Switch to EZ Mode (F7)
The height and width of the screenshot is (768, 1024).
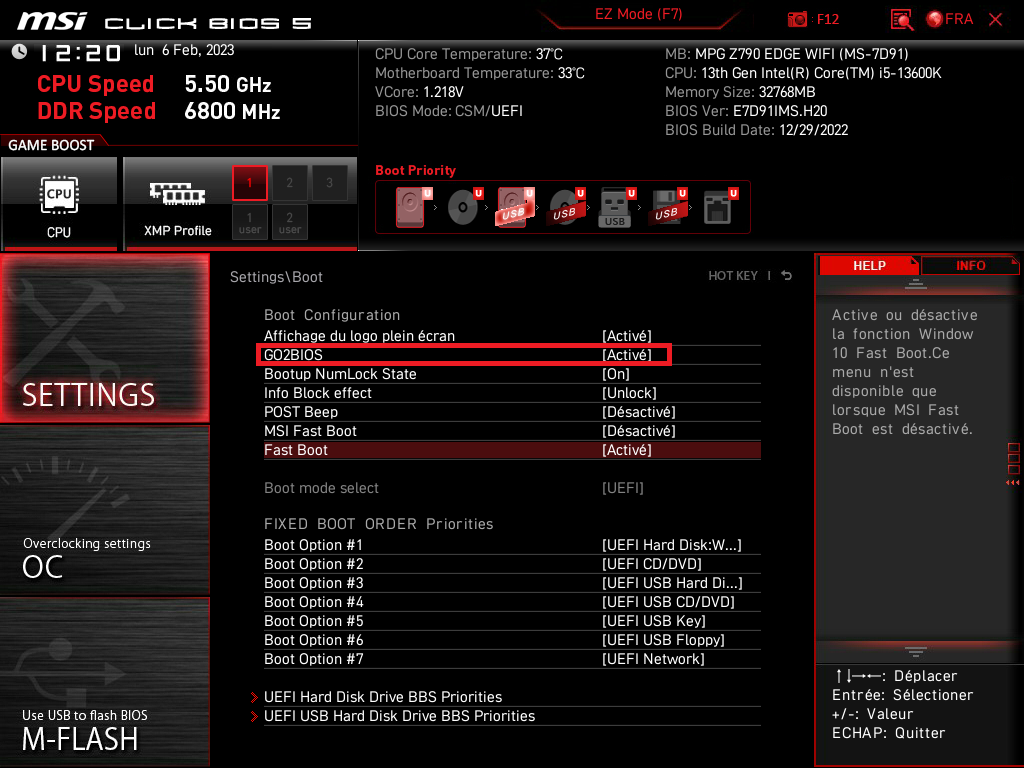[x=638, y=14]
